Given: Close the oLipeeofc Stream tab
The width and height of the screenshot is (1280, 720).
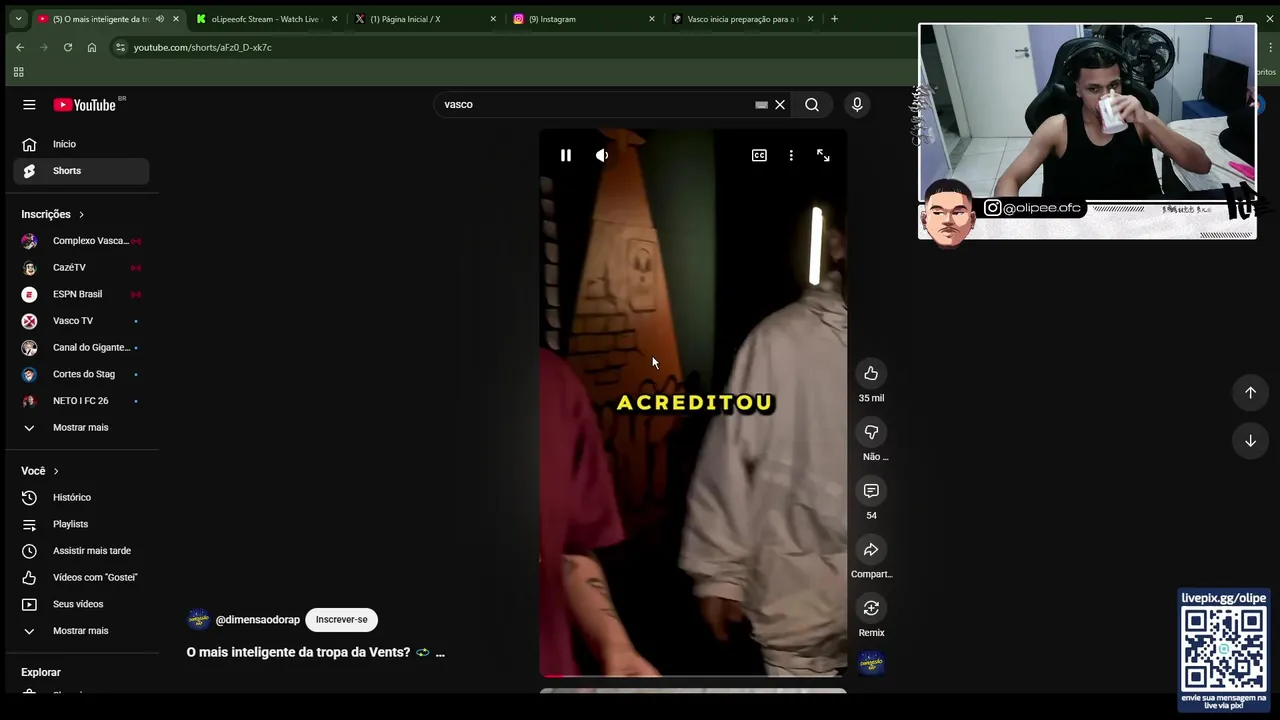Looking at the screenshot, I should tap(334, 19).
